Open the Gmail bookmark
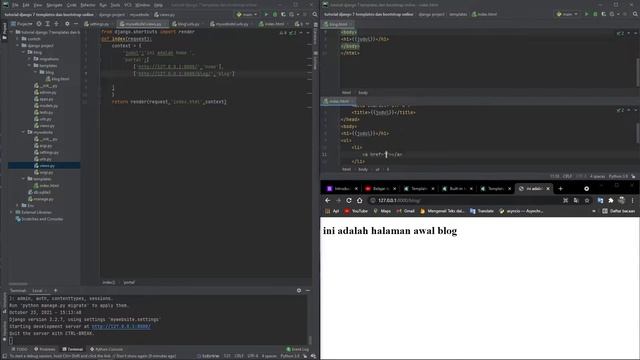This screenshot has width=640, height=360. coord(405,211)
